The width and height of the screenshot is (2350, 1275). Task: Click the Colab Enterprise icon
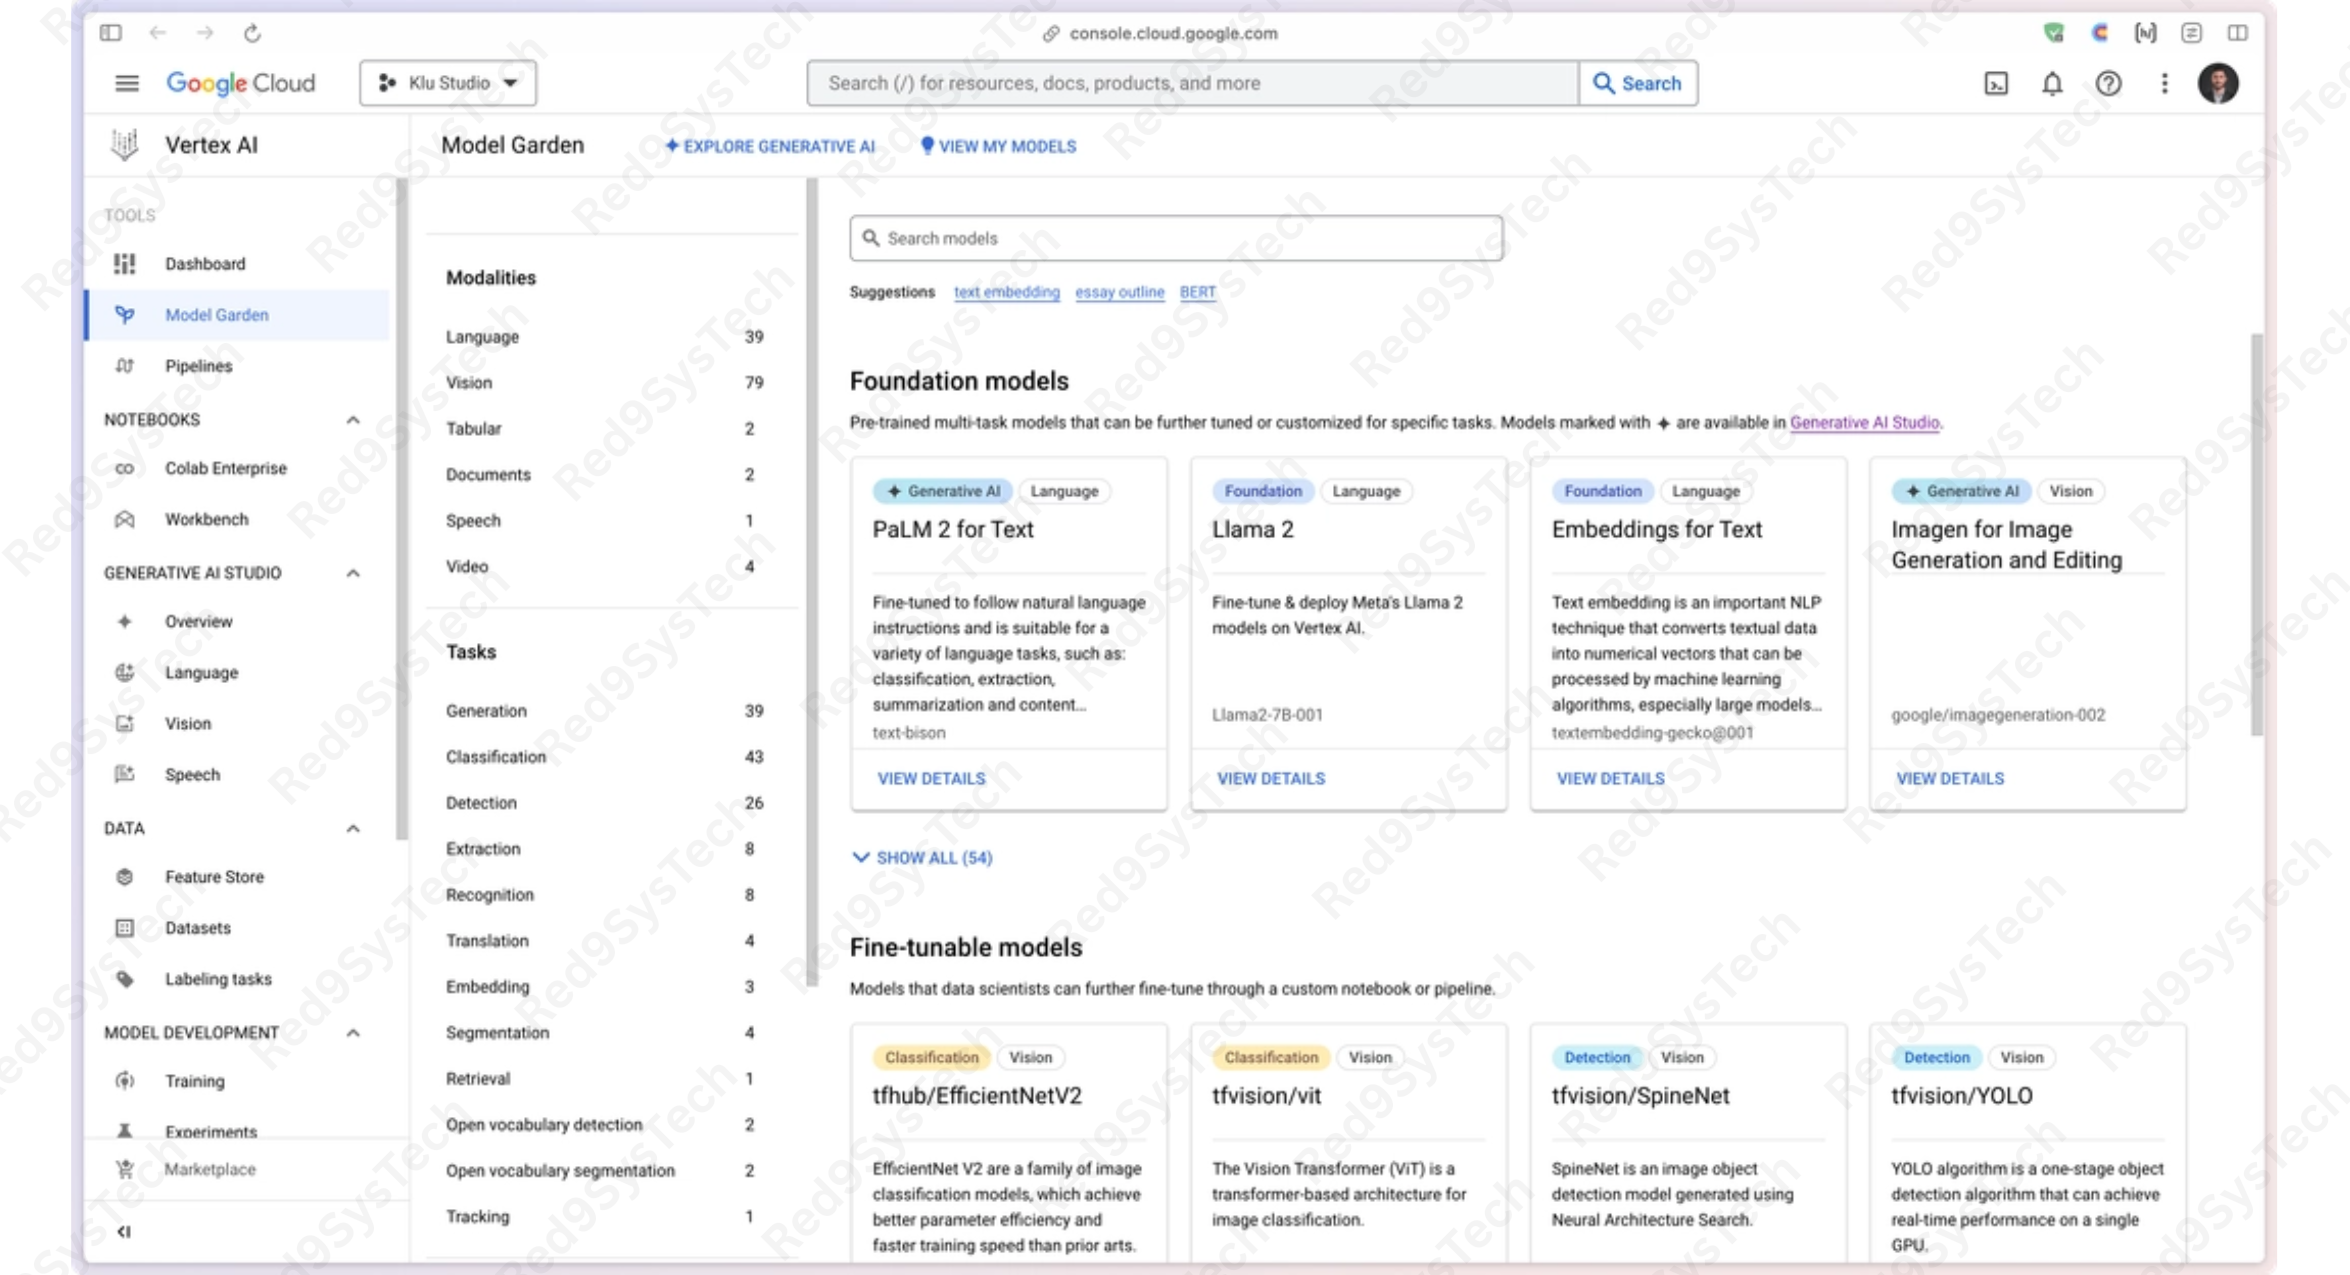pyautogui.click(x=124, y=468)
